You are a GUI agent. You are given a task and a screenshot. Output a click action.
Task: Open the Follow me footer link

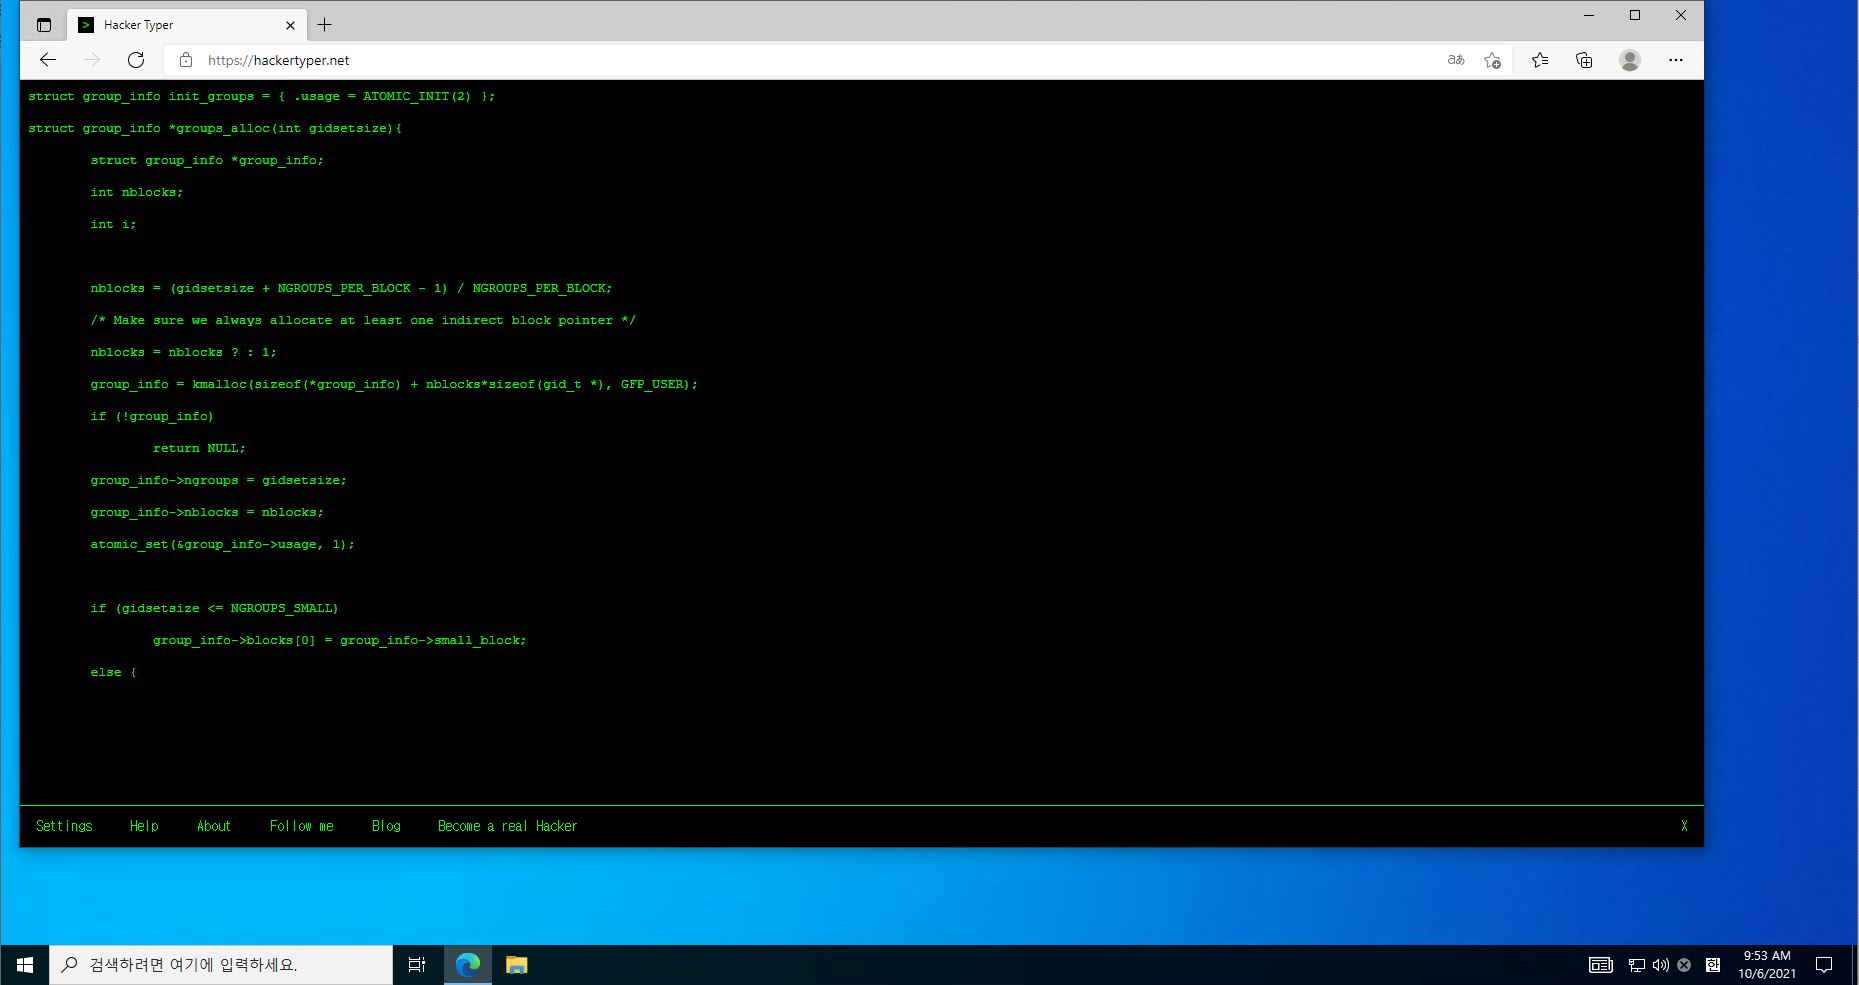301,826
